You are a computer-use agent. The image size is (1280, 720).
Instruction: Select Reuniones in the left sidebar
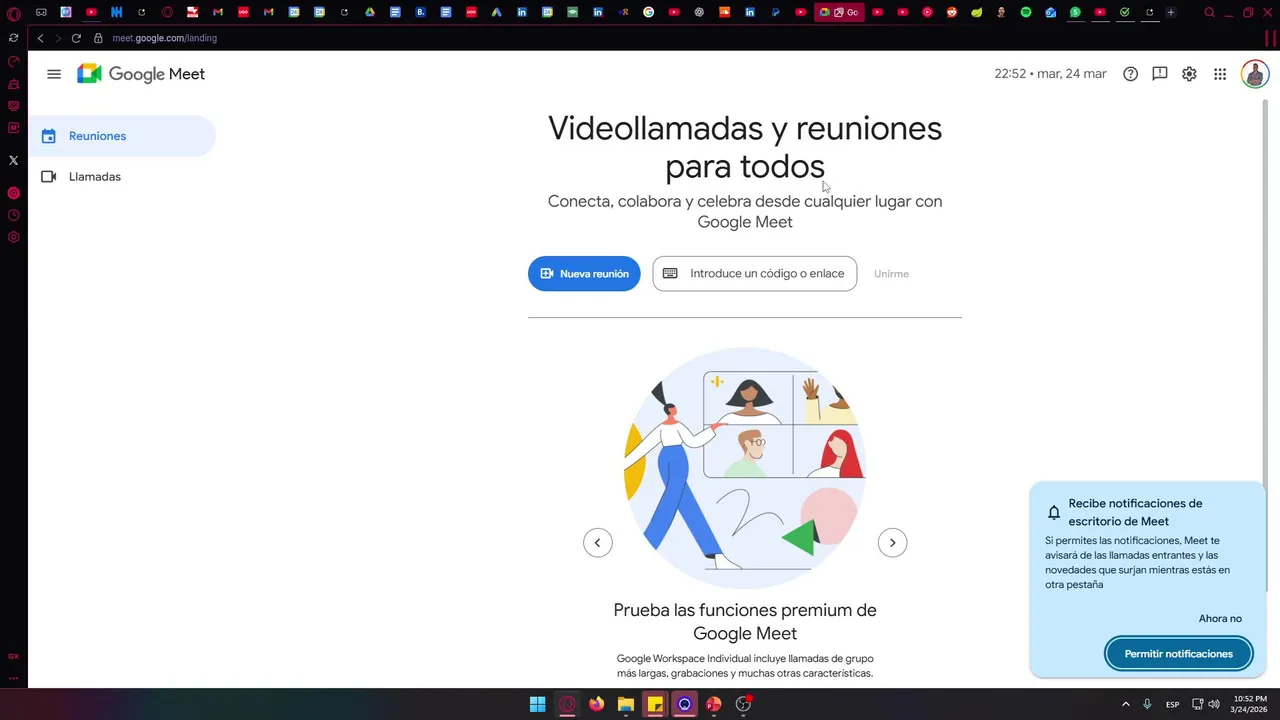(x=122, y=136)
